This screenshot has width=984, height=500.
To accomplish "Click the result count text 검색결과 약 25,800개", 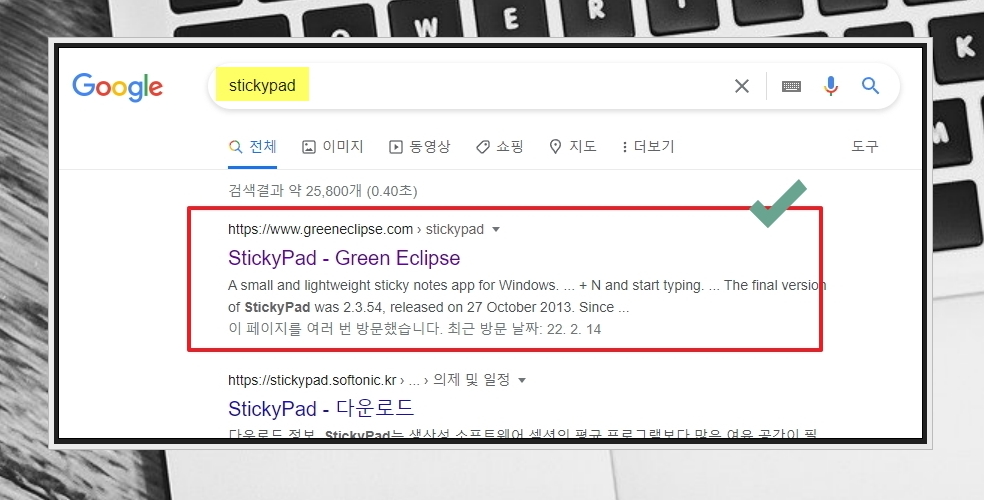I will pyautogui.click(x=323, y=191).
